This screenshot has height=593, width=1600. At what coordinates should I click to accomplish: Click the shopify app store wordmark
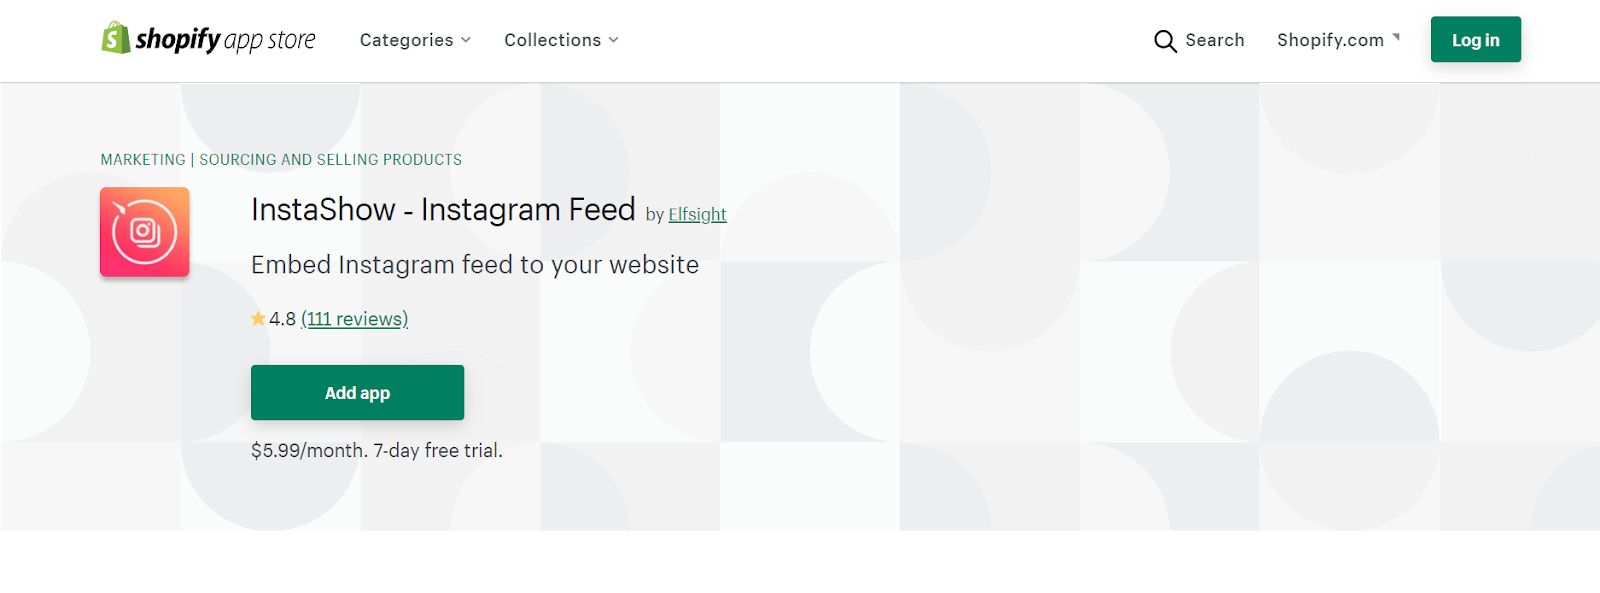click(225, 40)
